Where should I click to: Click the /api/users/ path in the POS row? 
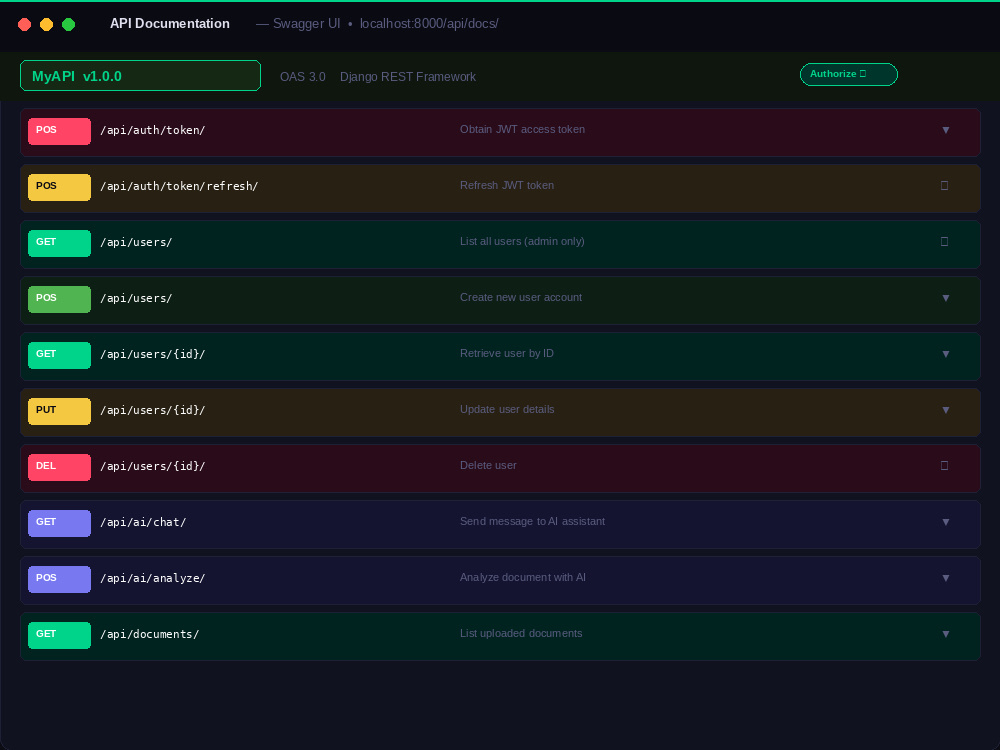point(136,298)
